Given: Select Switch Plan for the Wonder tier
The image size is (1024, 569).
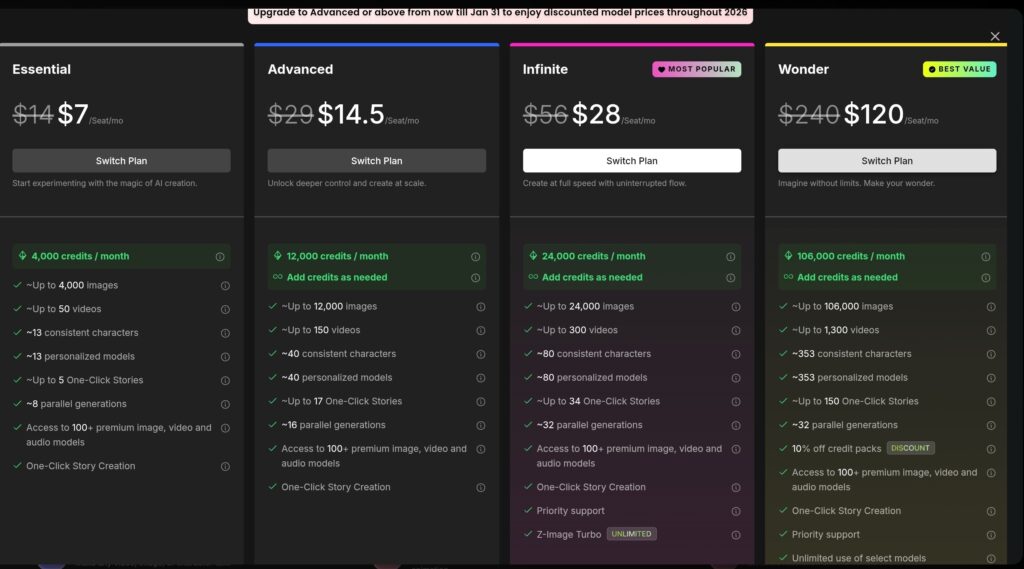Looking at the screenshot, I should (x=887, y=161).
